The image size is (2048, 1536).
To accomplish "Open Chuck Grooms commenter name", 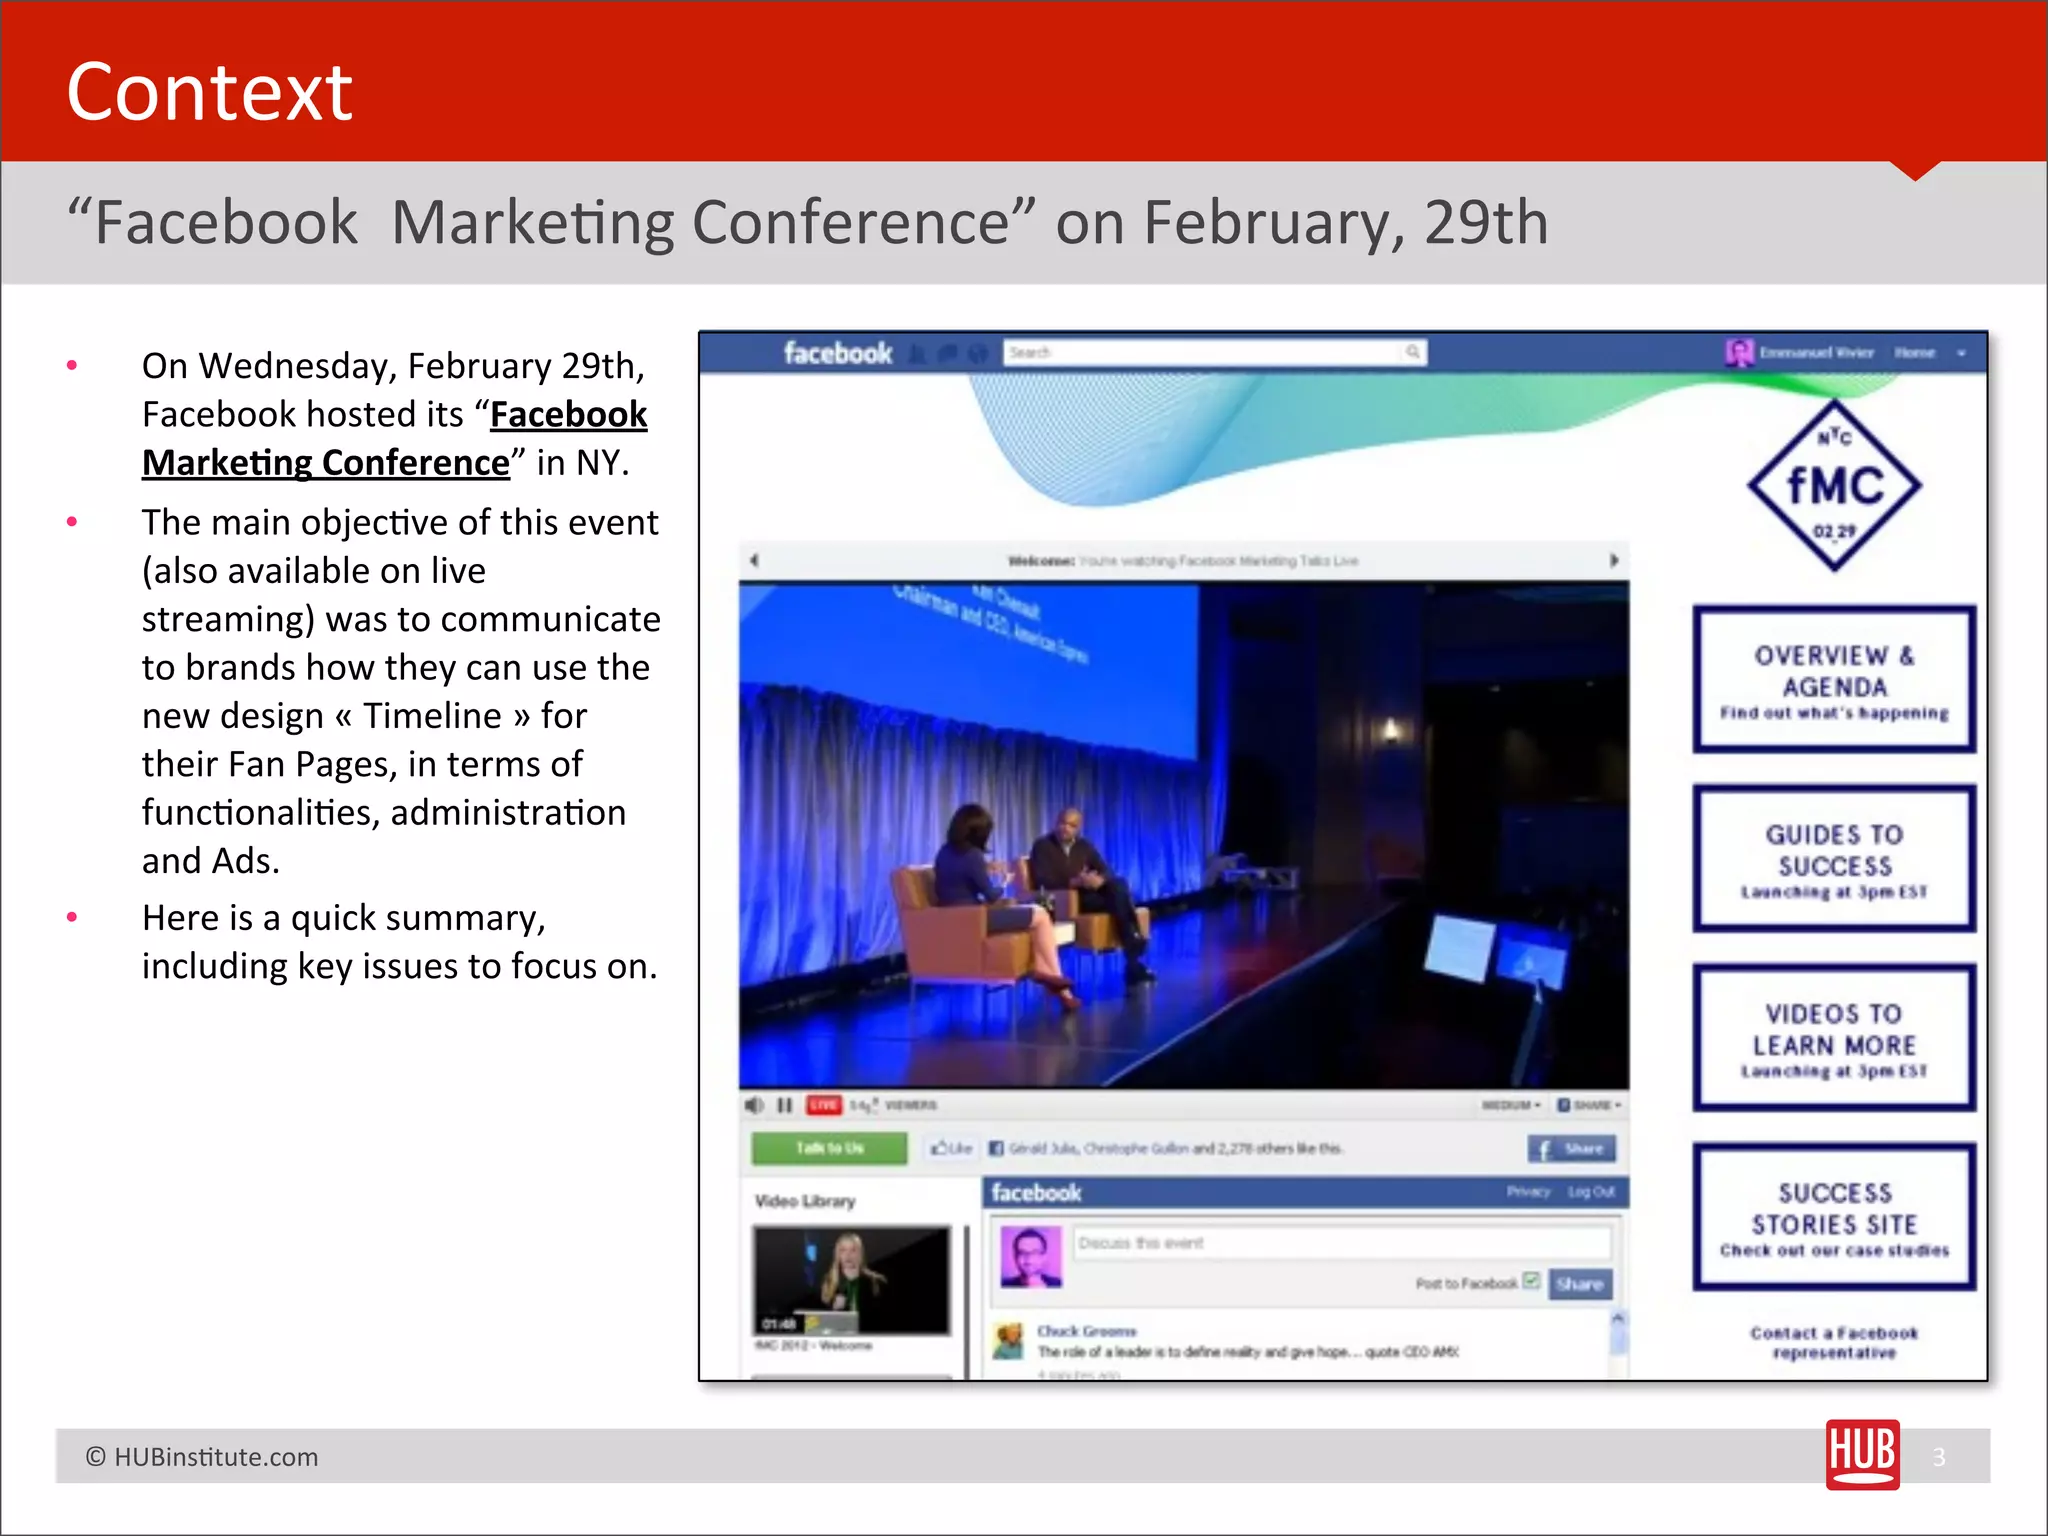I will coord(1086,1331).
